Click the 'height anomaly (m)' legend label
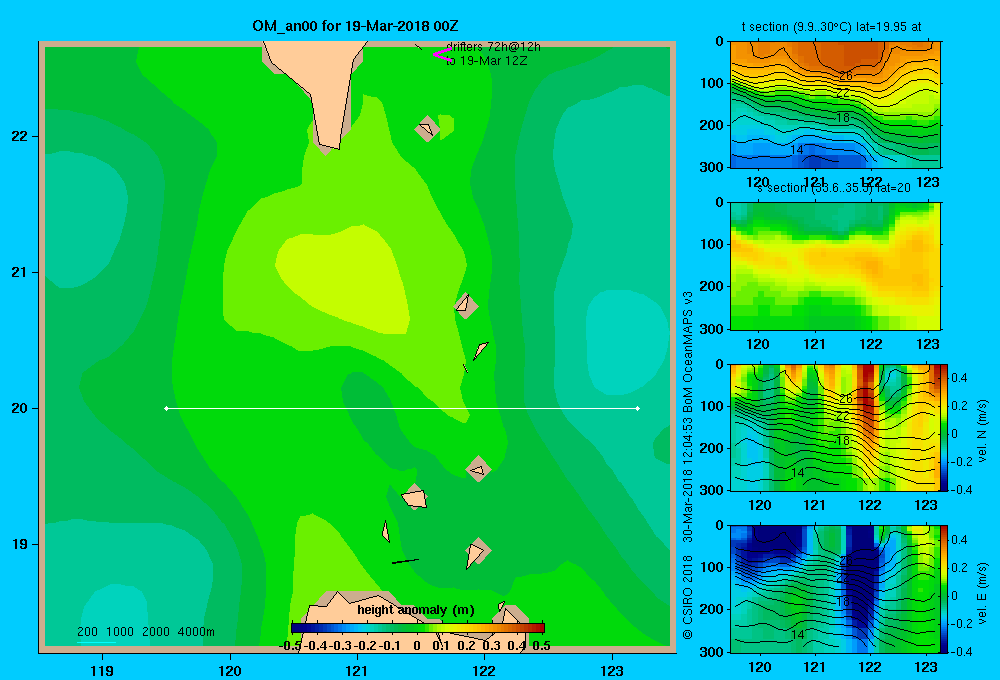The height and width of the screenshot is (680, 1000). tap(416, 610)
